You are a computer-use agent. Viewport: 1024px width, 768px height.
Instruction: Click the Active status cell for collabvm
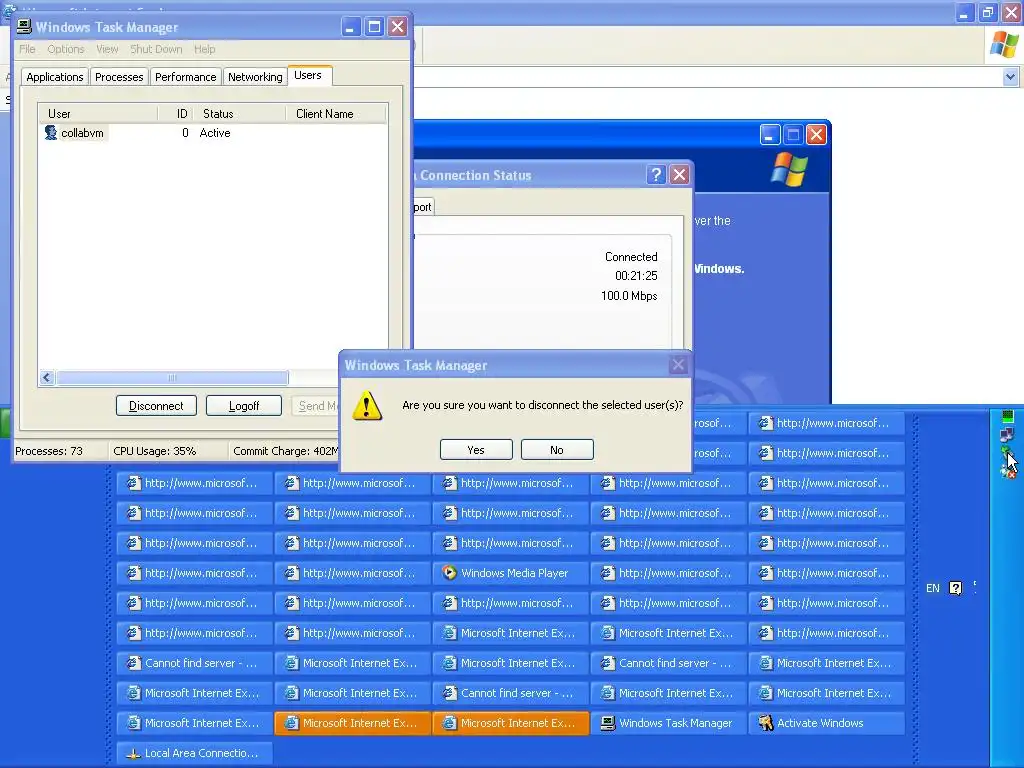[x=215, y=133]
